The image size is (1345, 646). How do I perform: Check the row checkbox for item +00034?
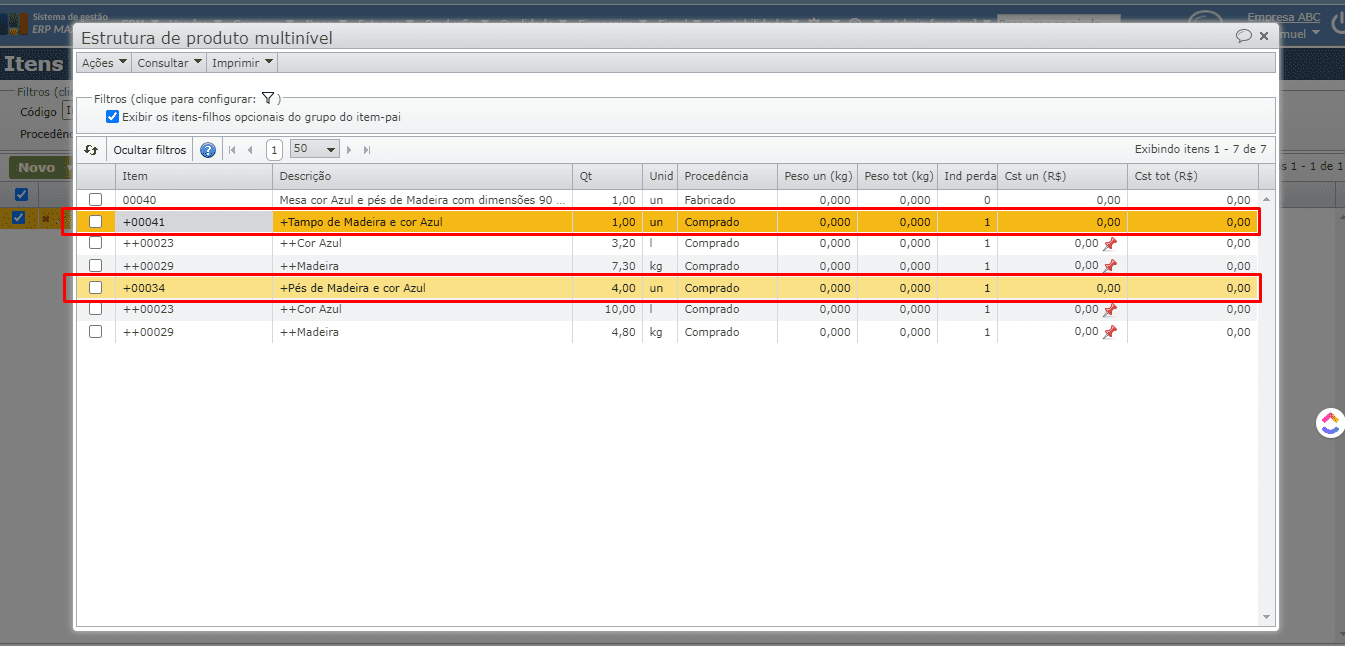(96, 288)
